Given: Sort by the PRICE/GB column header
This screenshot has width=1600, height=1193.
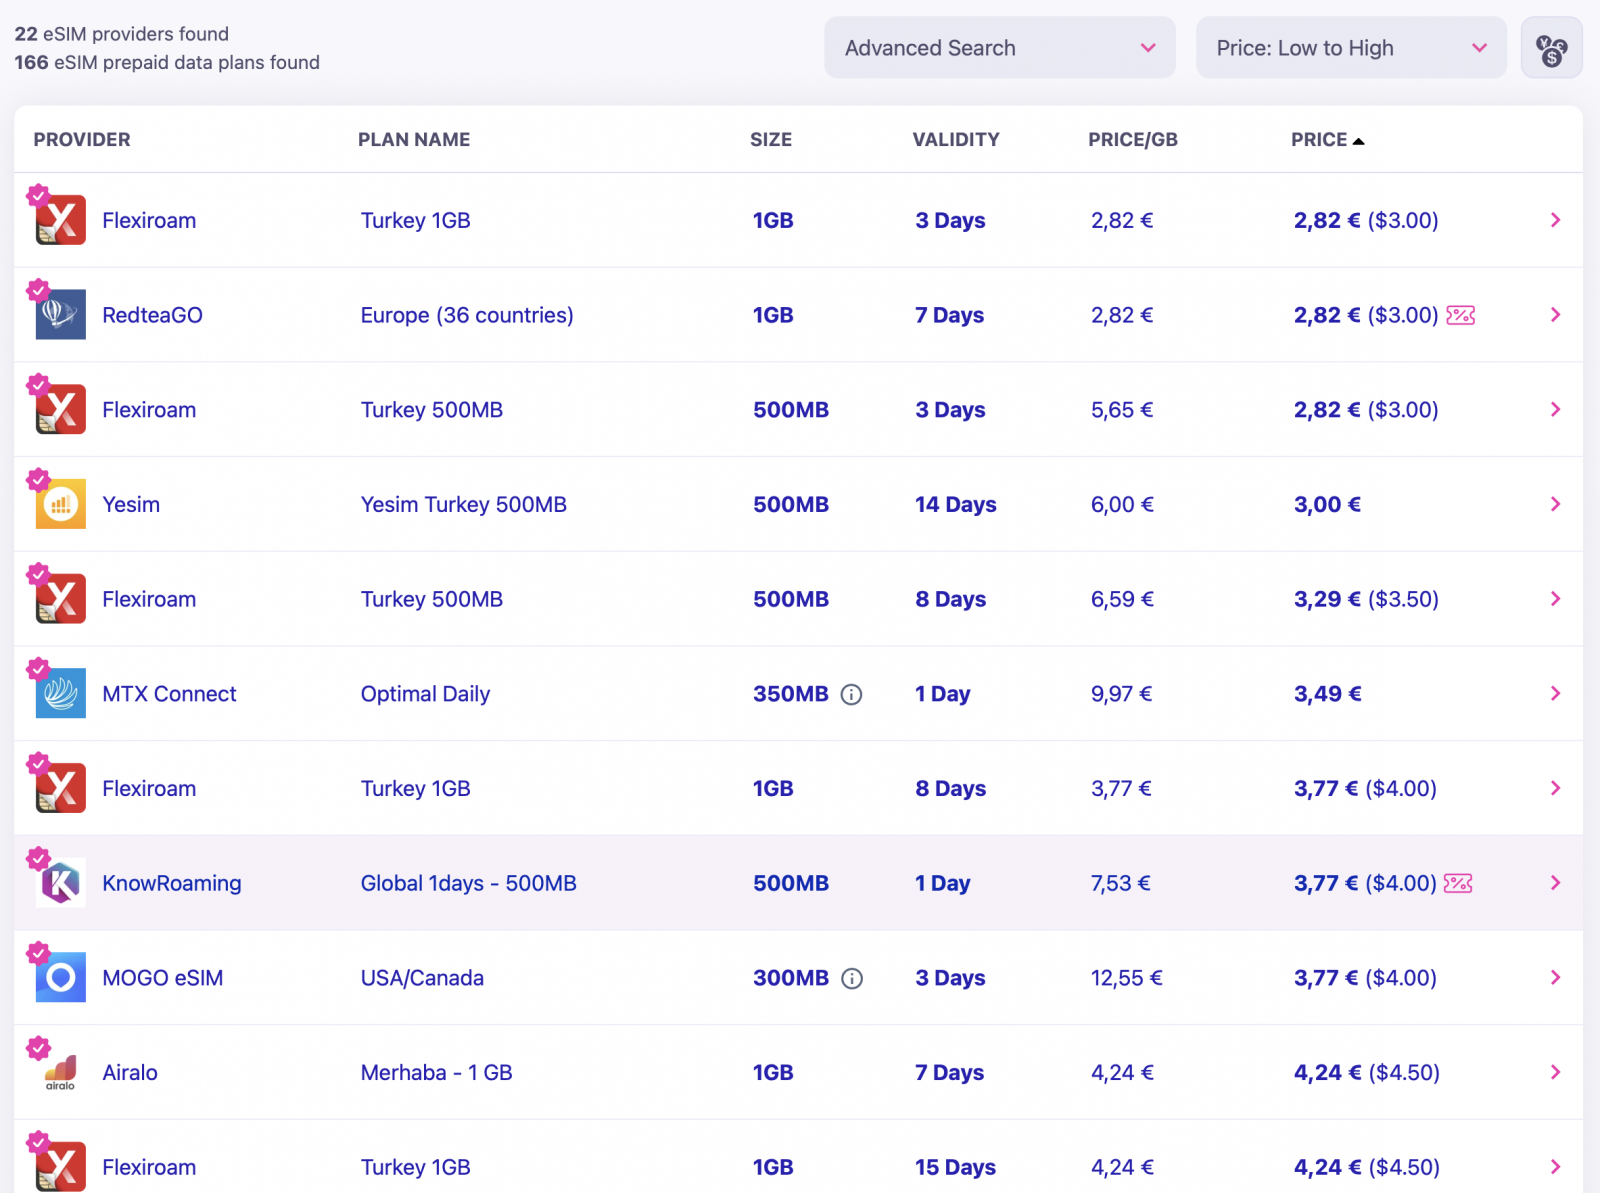Looking at the screenshot, I should coord(1132,140).
